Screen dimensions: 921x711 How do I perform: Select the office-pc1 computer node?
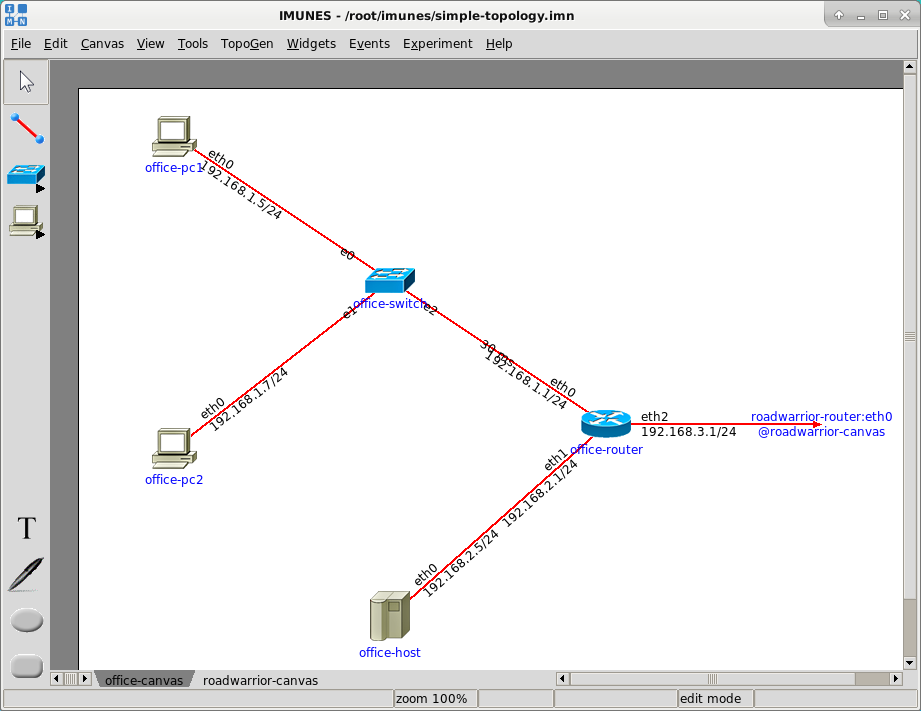coord(174,136)
